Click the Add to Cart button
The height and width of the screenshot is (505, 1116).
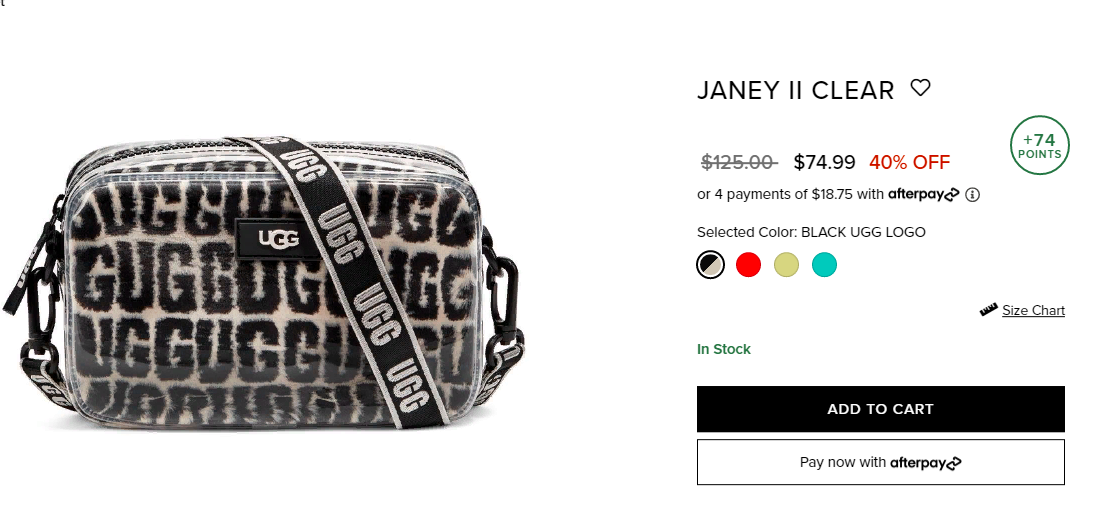(880, 409)
